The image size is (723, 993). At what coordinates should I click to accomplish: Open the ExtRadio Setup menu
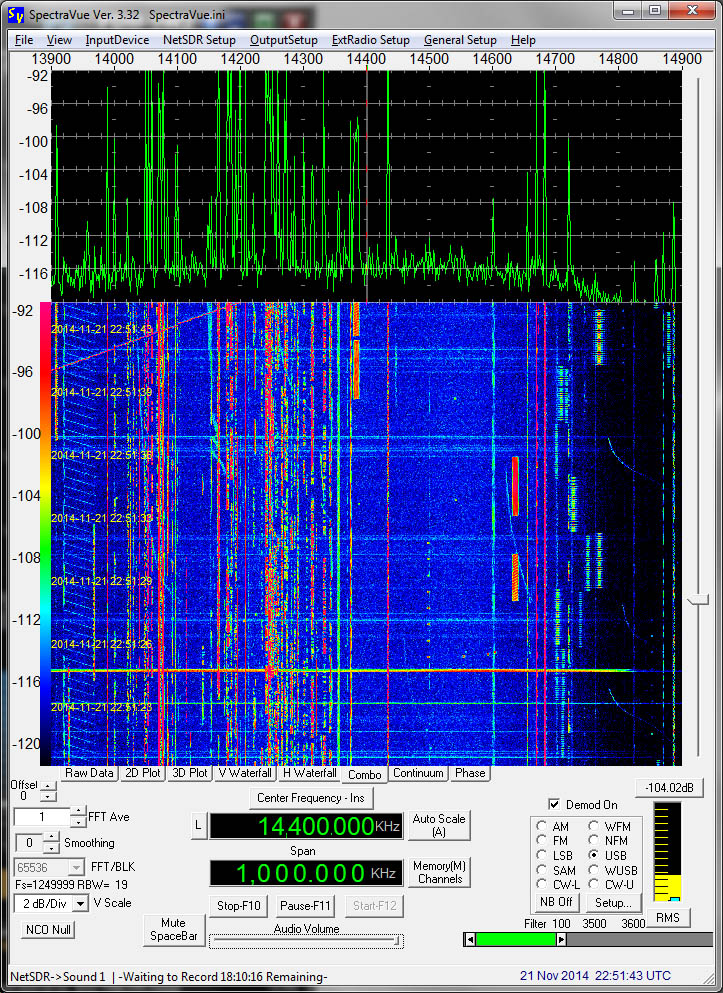click(370, 40)
